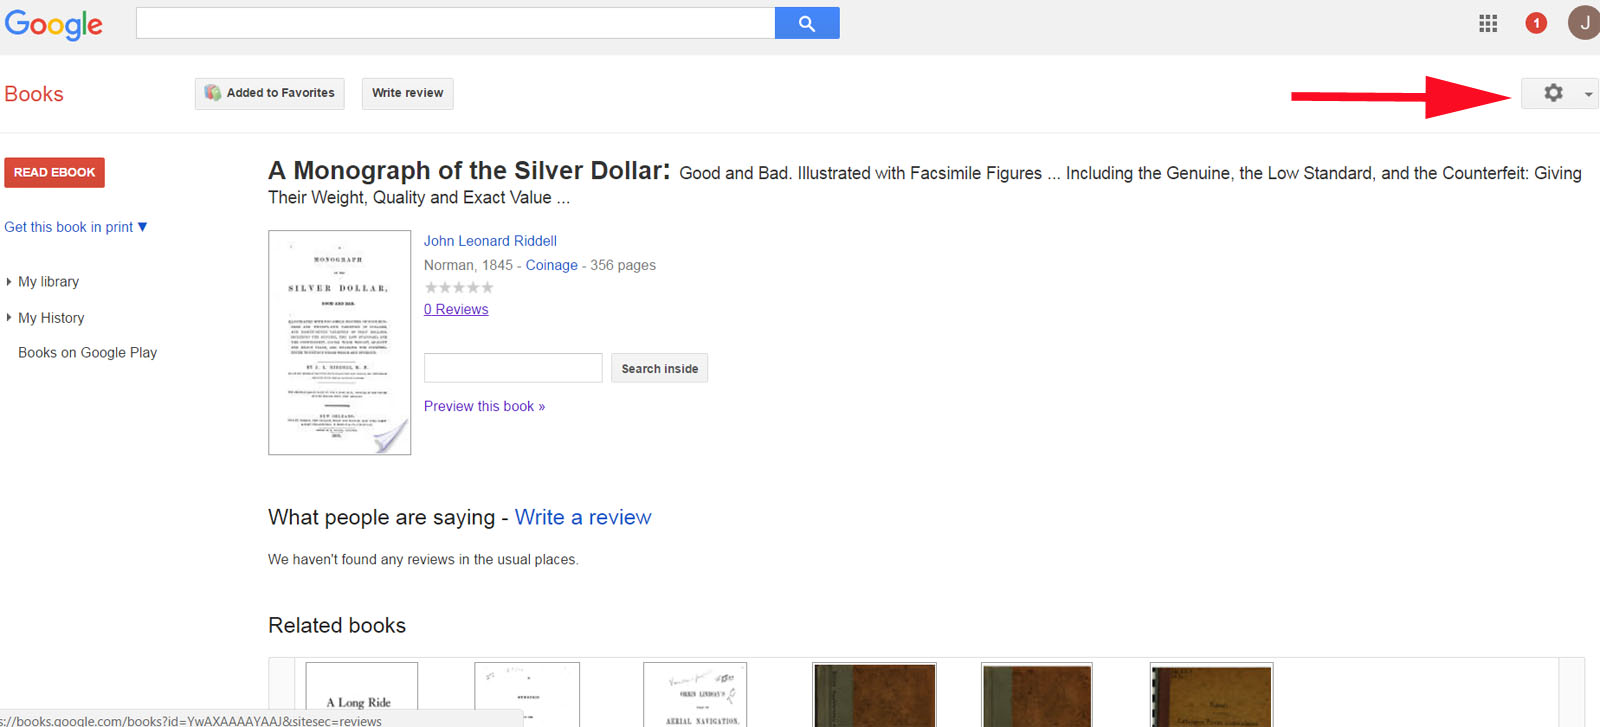1600x727 pixels.
Task: Open author John Leonard Riddell
Action: [490, 241]
